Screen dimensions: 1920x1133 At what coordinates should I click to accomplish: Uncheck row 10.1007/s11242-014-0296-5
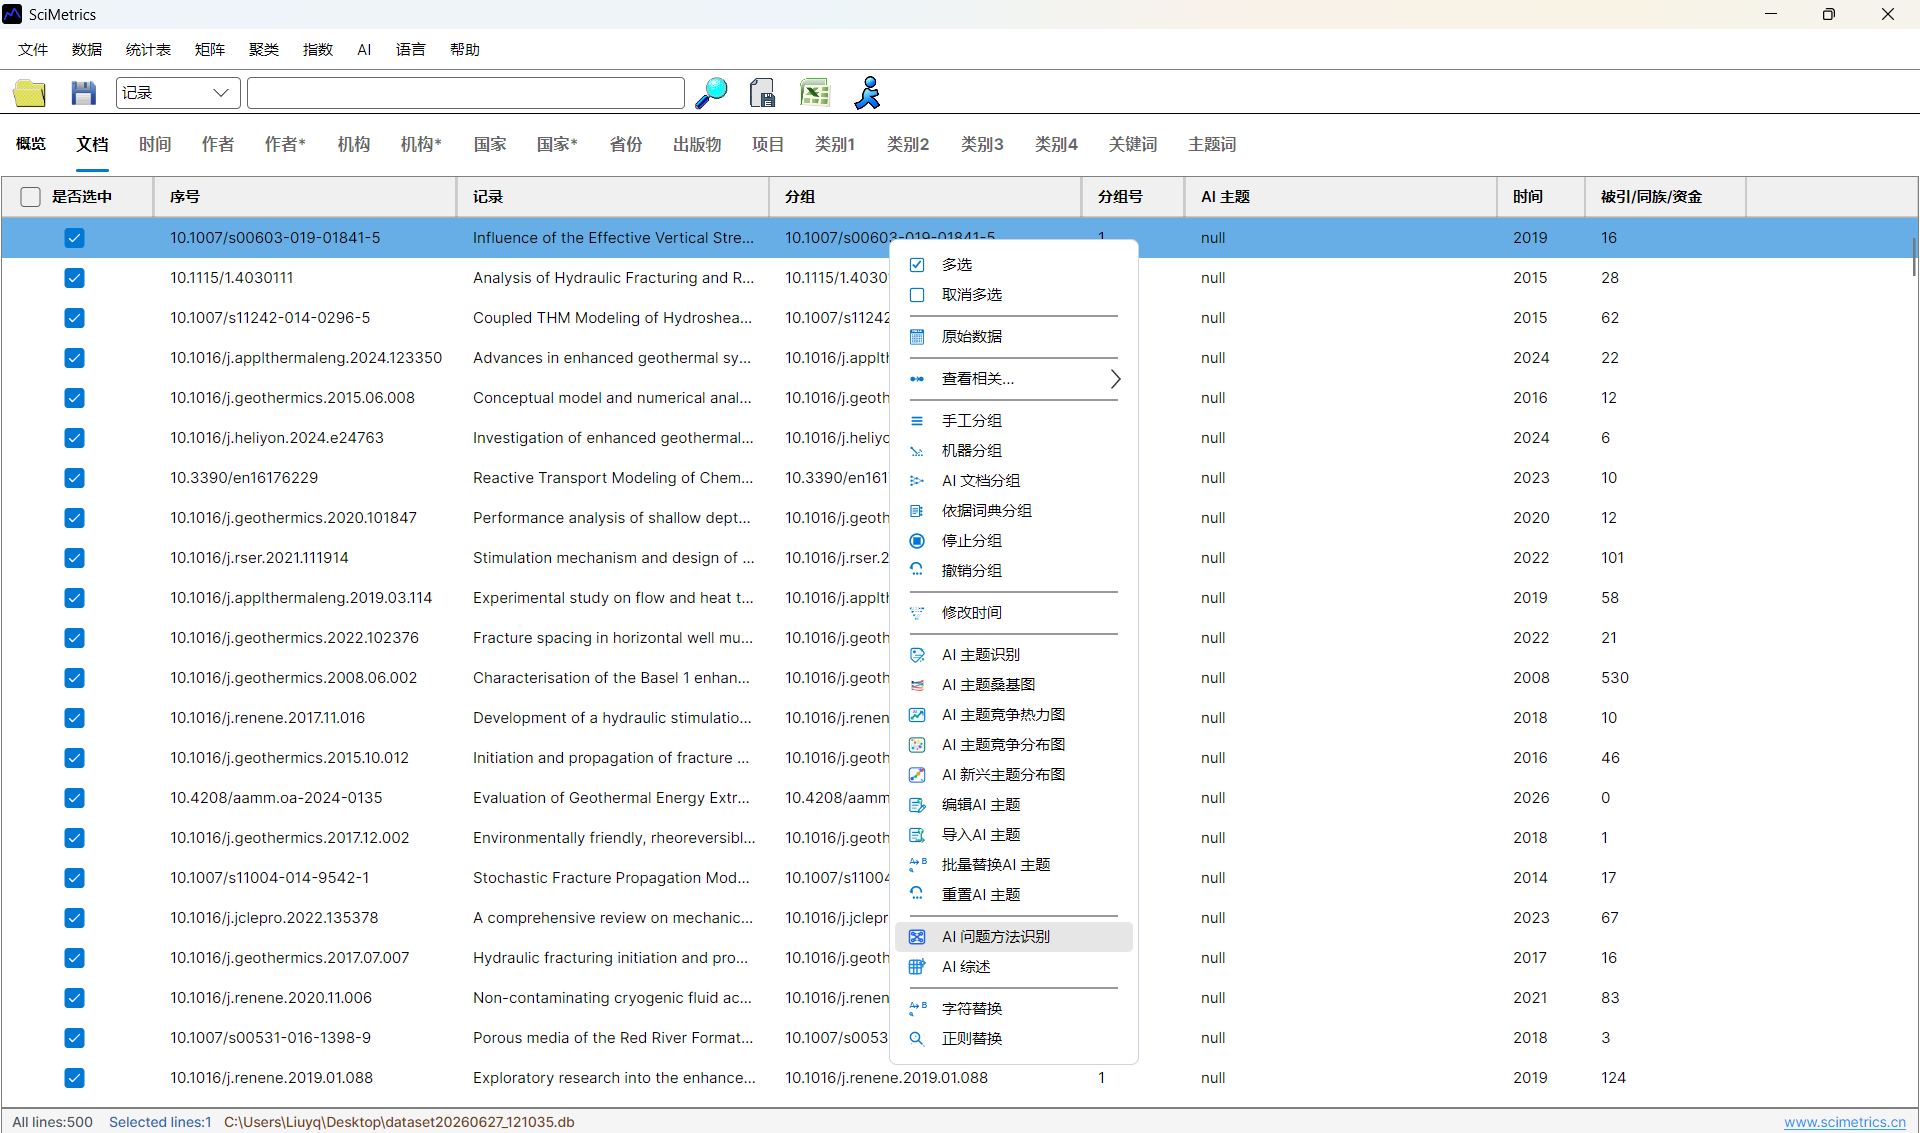(74, 318)
